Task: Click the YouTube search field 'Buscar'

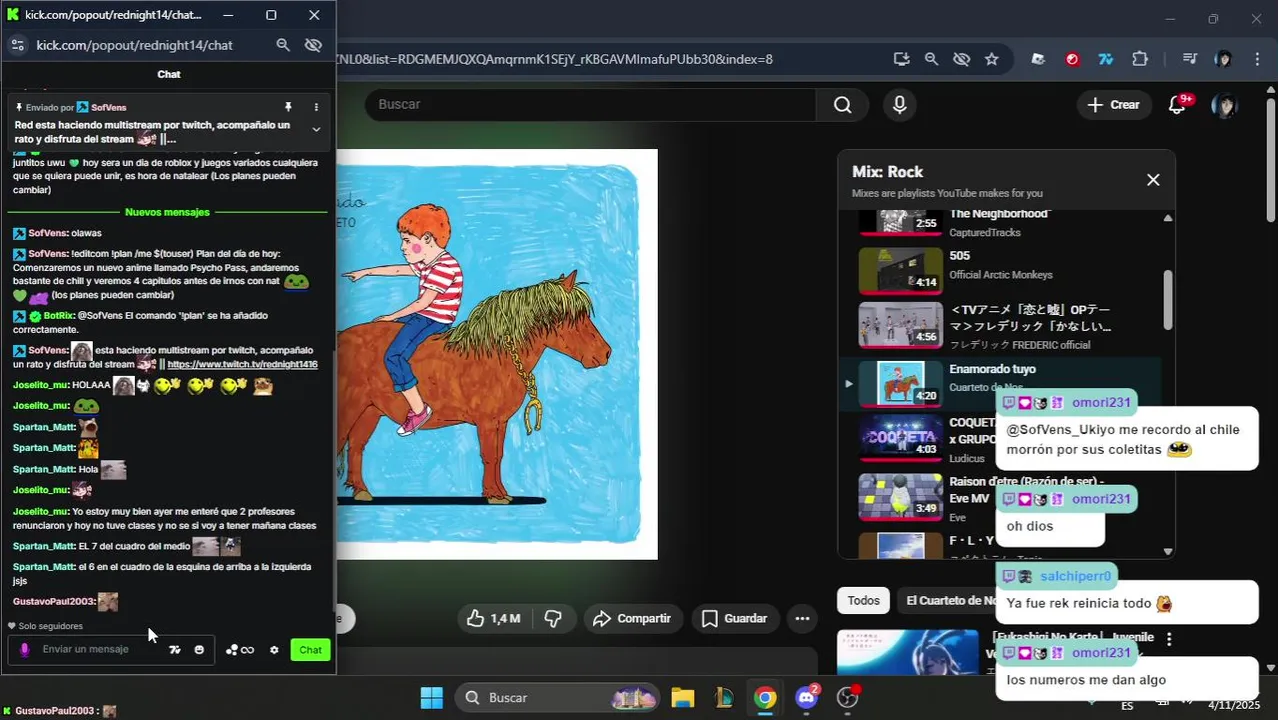Action: point(590,105)
